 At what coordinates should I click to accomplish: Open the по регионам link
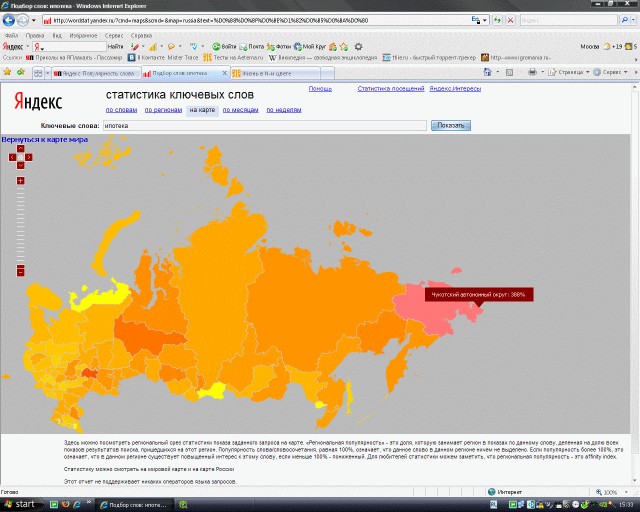(163, 110)
